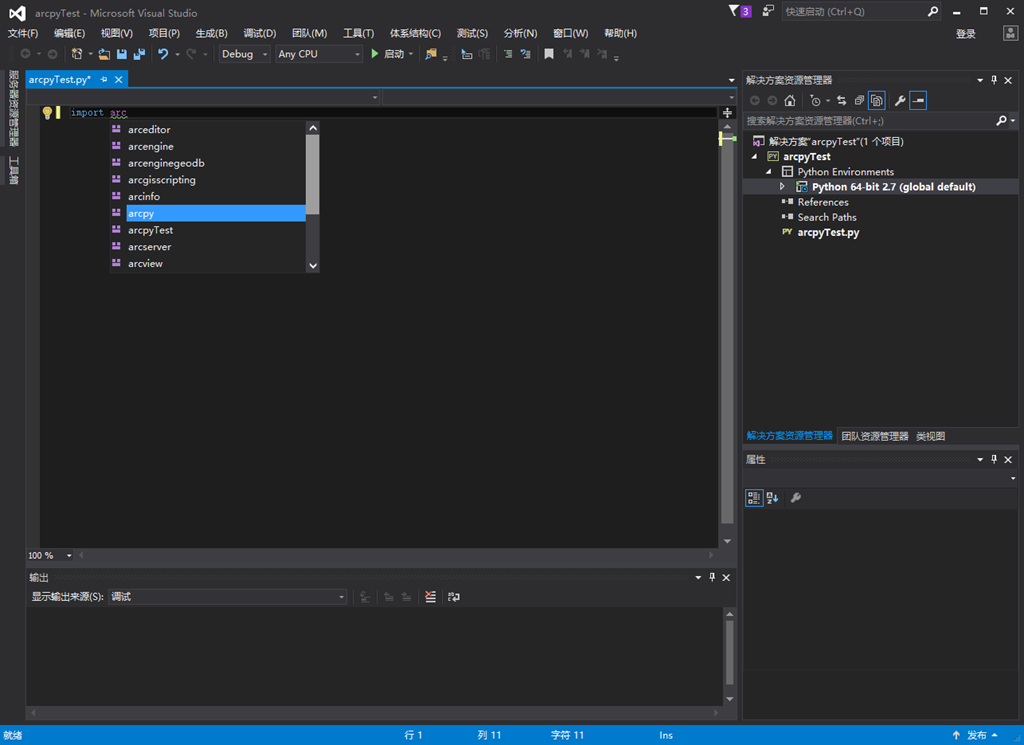Click the Quick Launch search magnifier
This screenshot has width=1024, height=745.
933,11
